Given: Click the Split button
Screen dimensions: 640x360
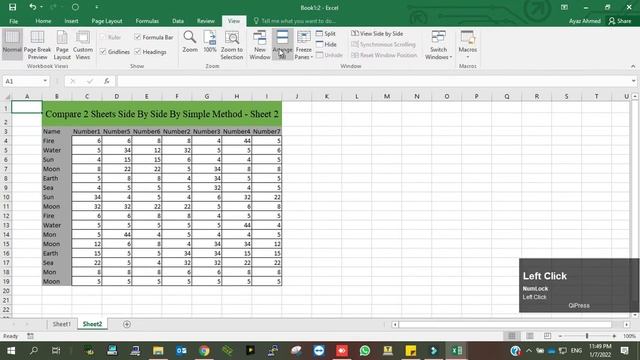Looking at the screenshot, I should pos(326,33).
